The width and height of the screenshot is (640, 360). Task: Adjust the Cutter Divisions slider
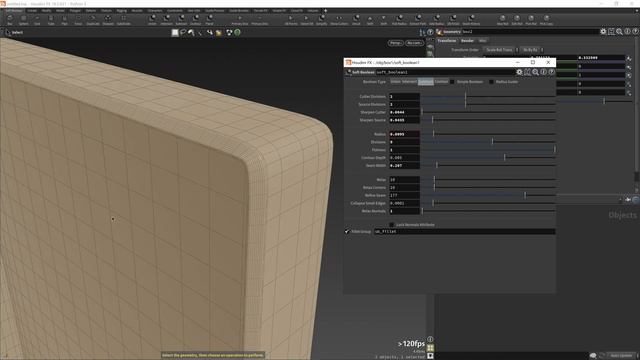tap(488, 97)
